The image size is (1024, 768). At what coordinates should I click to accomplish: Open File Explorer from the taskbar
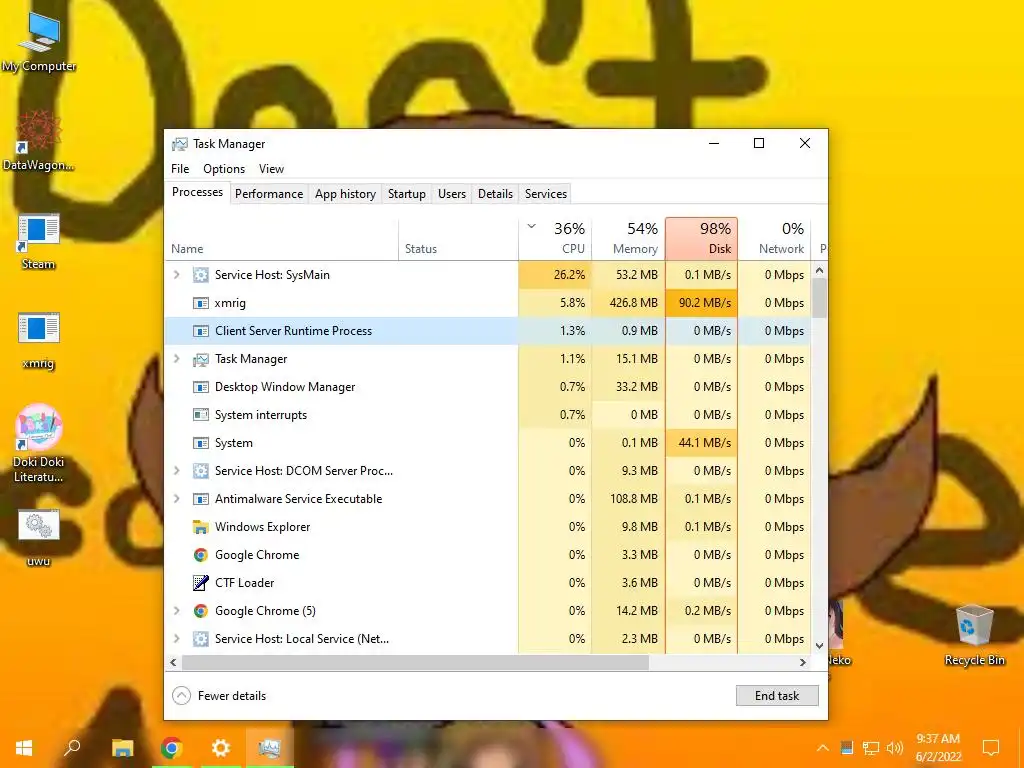[x=122, y=748]
